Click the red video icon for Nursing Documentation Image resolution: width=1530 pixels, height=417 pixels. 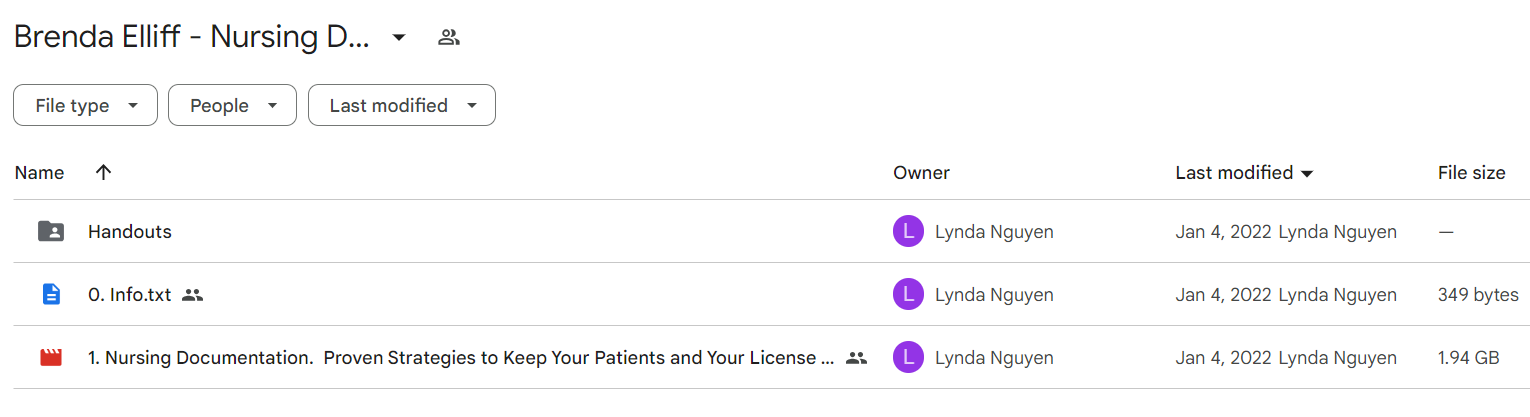pyautogui.click(x=51, y=357)
